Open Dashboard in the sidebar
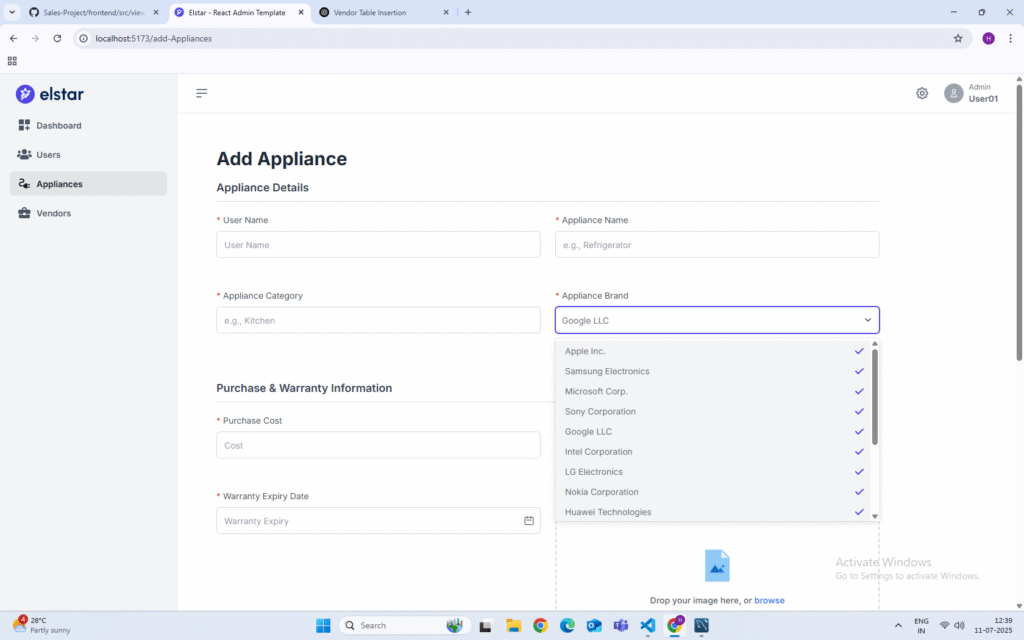1024x640 pixels. pos(88,125)
